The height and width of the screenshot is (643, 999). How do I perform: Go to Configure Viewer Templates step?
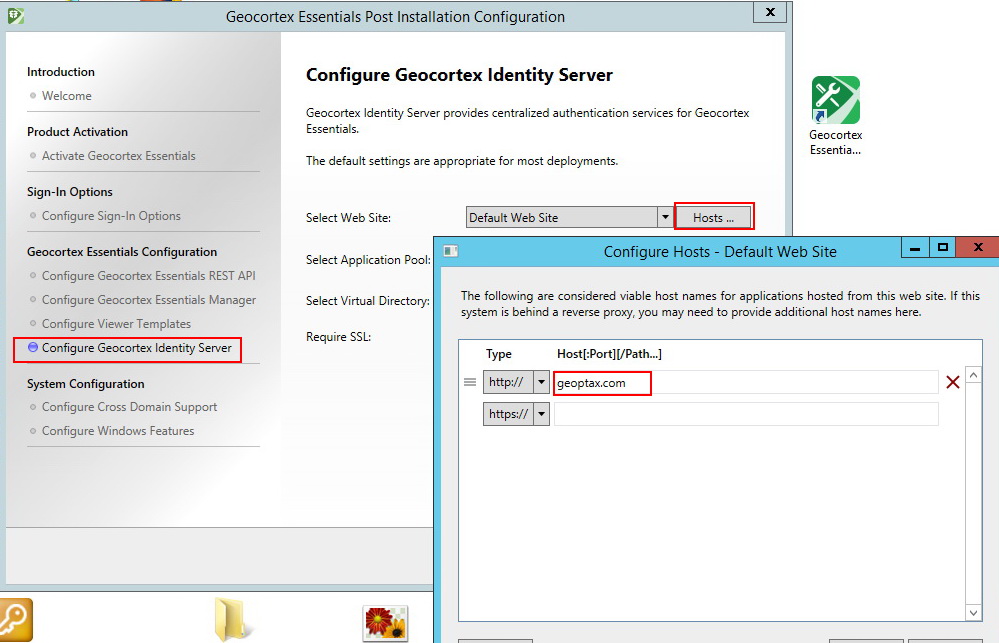pyautogui.click(x=116, y=324)
